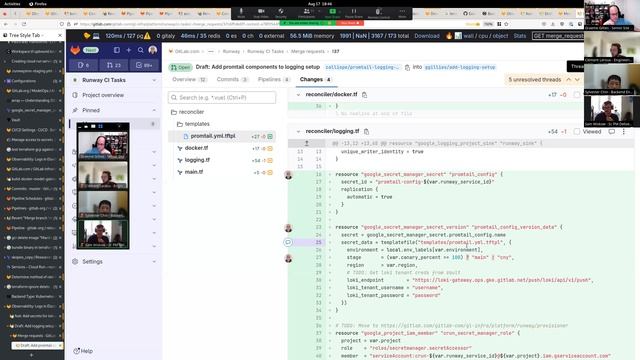640x360 pixels.
Task: Open the to-do list counter
Action: 144,65
